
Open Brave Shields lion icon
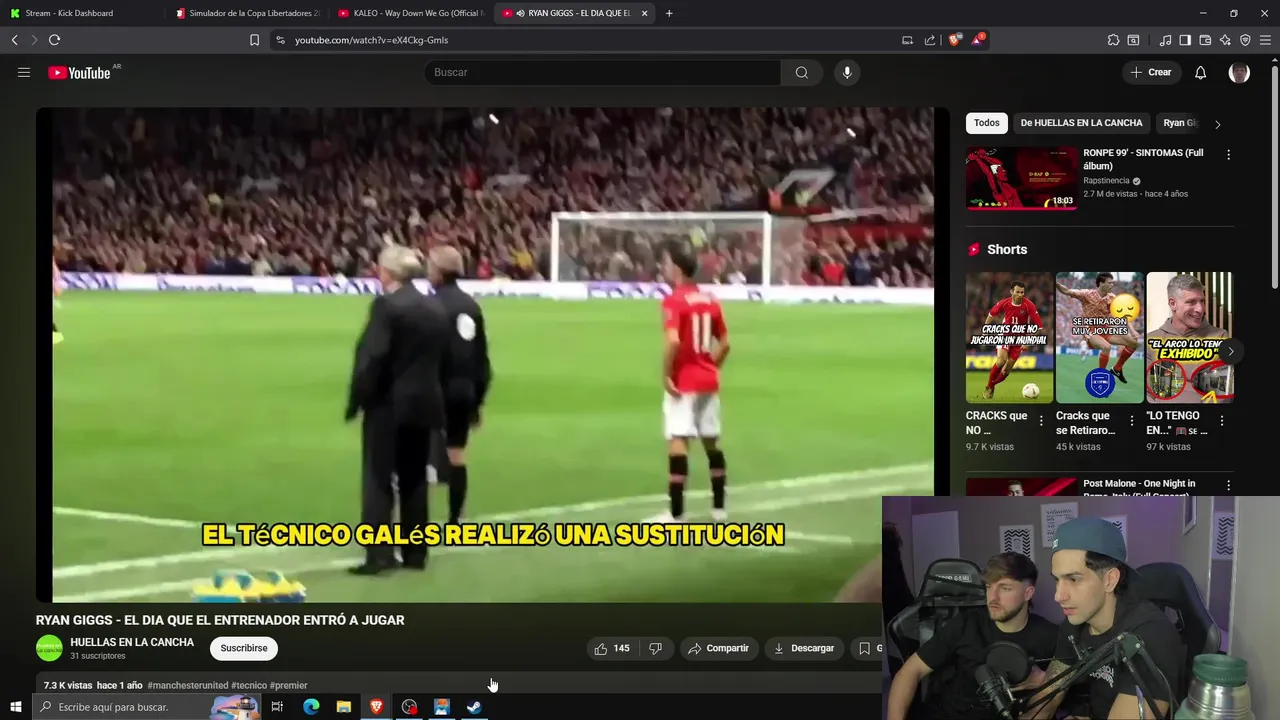coord(954,40)
